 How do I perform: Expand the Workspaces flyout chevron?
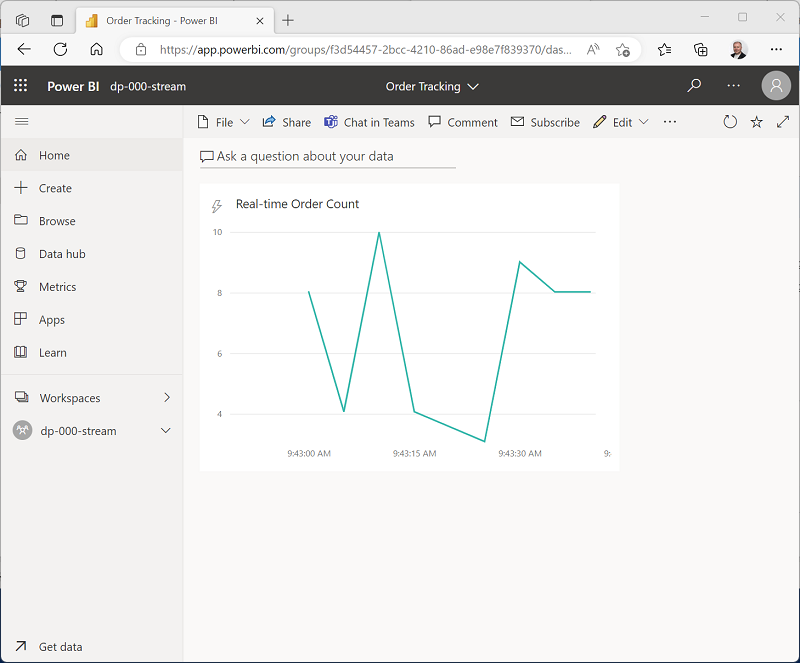click(167, 398)
